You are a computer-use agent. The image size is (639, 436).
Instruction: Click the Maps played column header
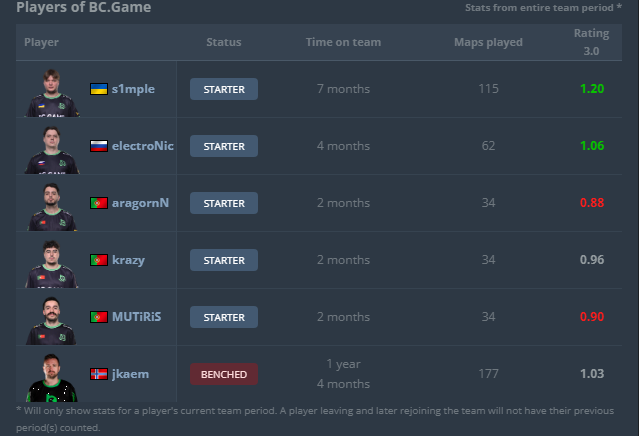[x=488, y=42]
